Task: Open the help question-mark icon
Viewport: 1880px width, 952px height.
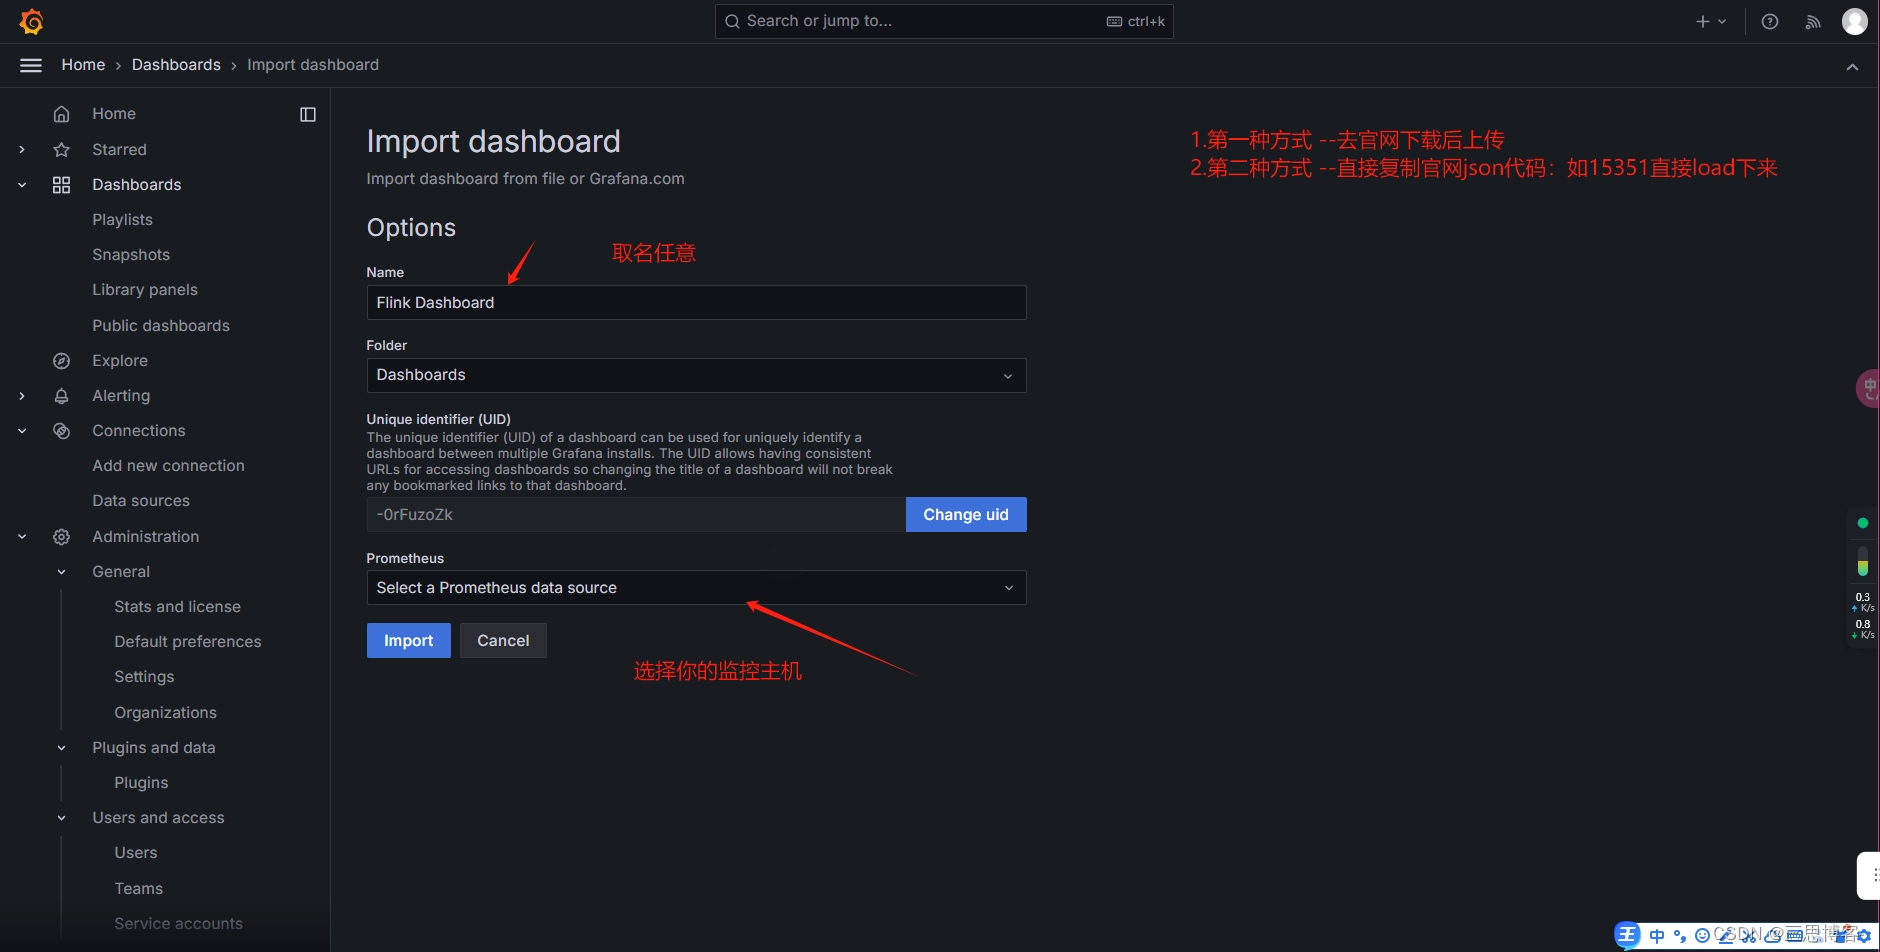Action: [x=1770, y=21]
